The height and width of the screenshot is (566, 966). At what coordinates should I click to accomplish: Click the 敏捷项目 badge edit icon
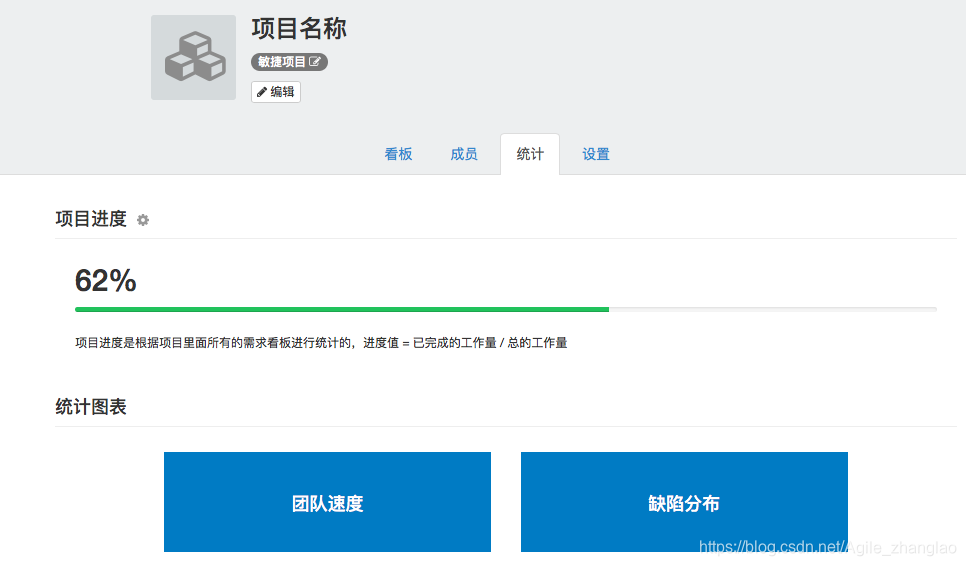pyautogui.click(x=315, y=62)
